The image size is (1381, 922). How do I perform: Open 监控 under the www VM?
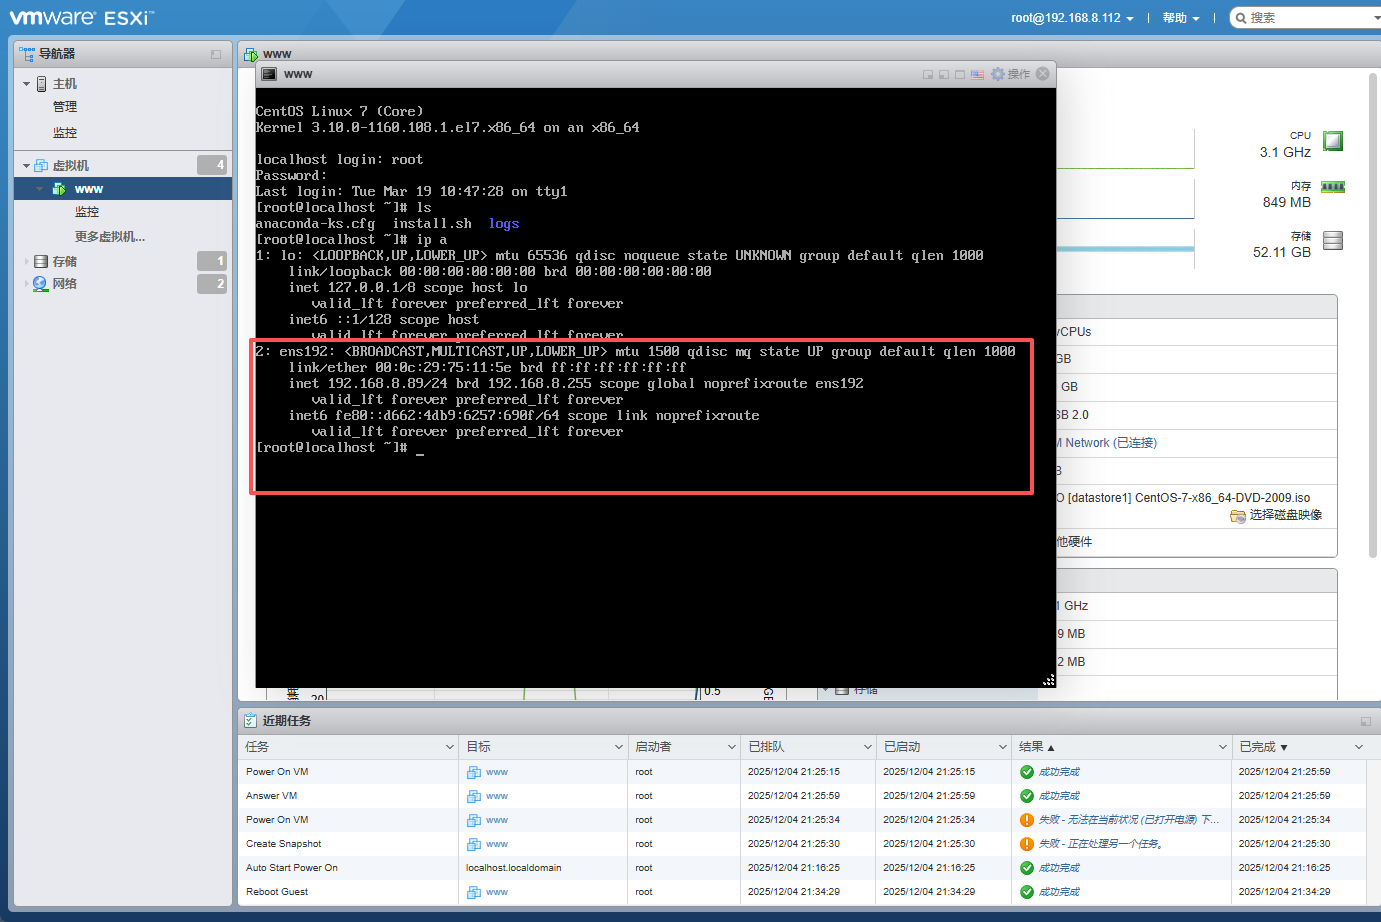(x=87, y=212)
